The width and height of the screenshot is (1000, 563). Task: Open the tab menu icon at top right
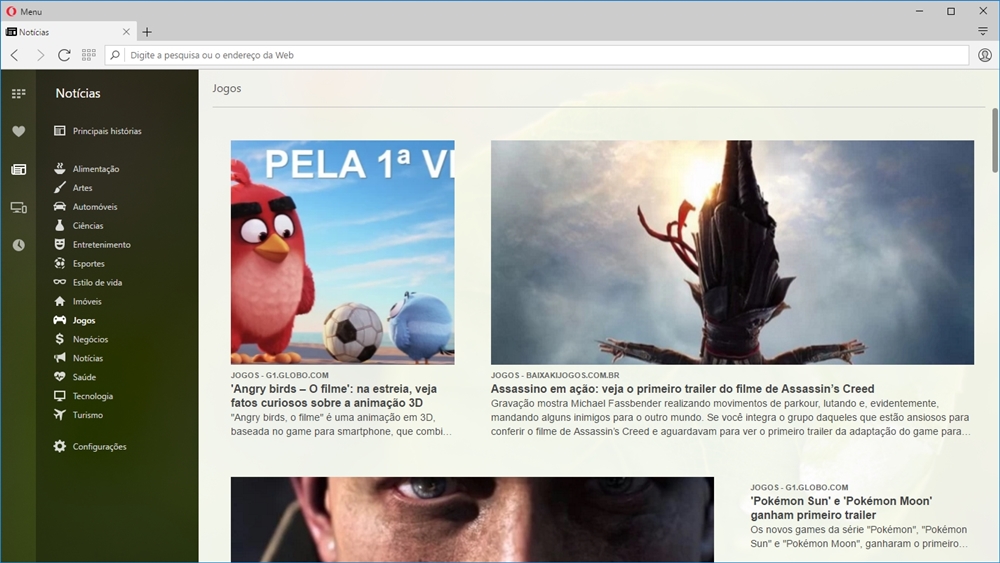(x=983, y=31)
